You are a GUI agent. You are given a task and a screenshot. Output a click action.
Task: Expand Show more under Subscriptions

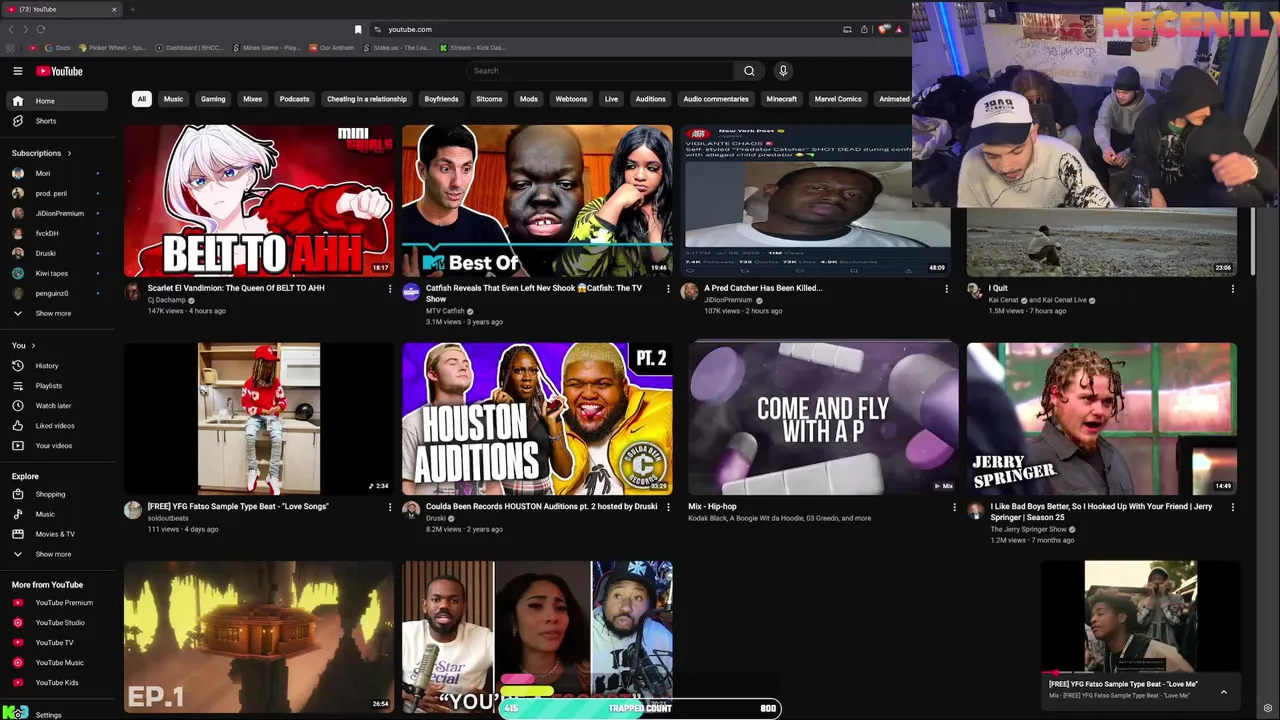(x=56, y=313)
